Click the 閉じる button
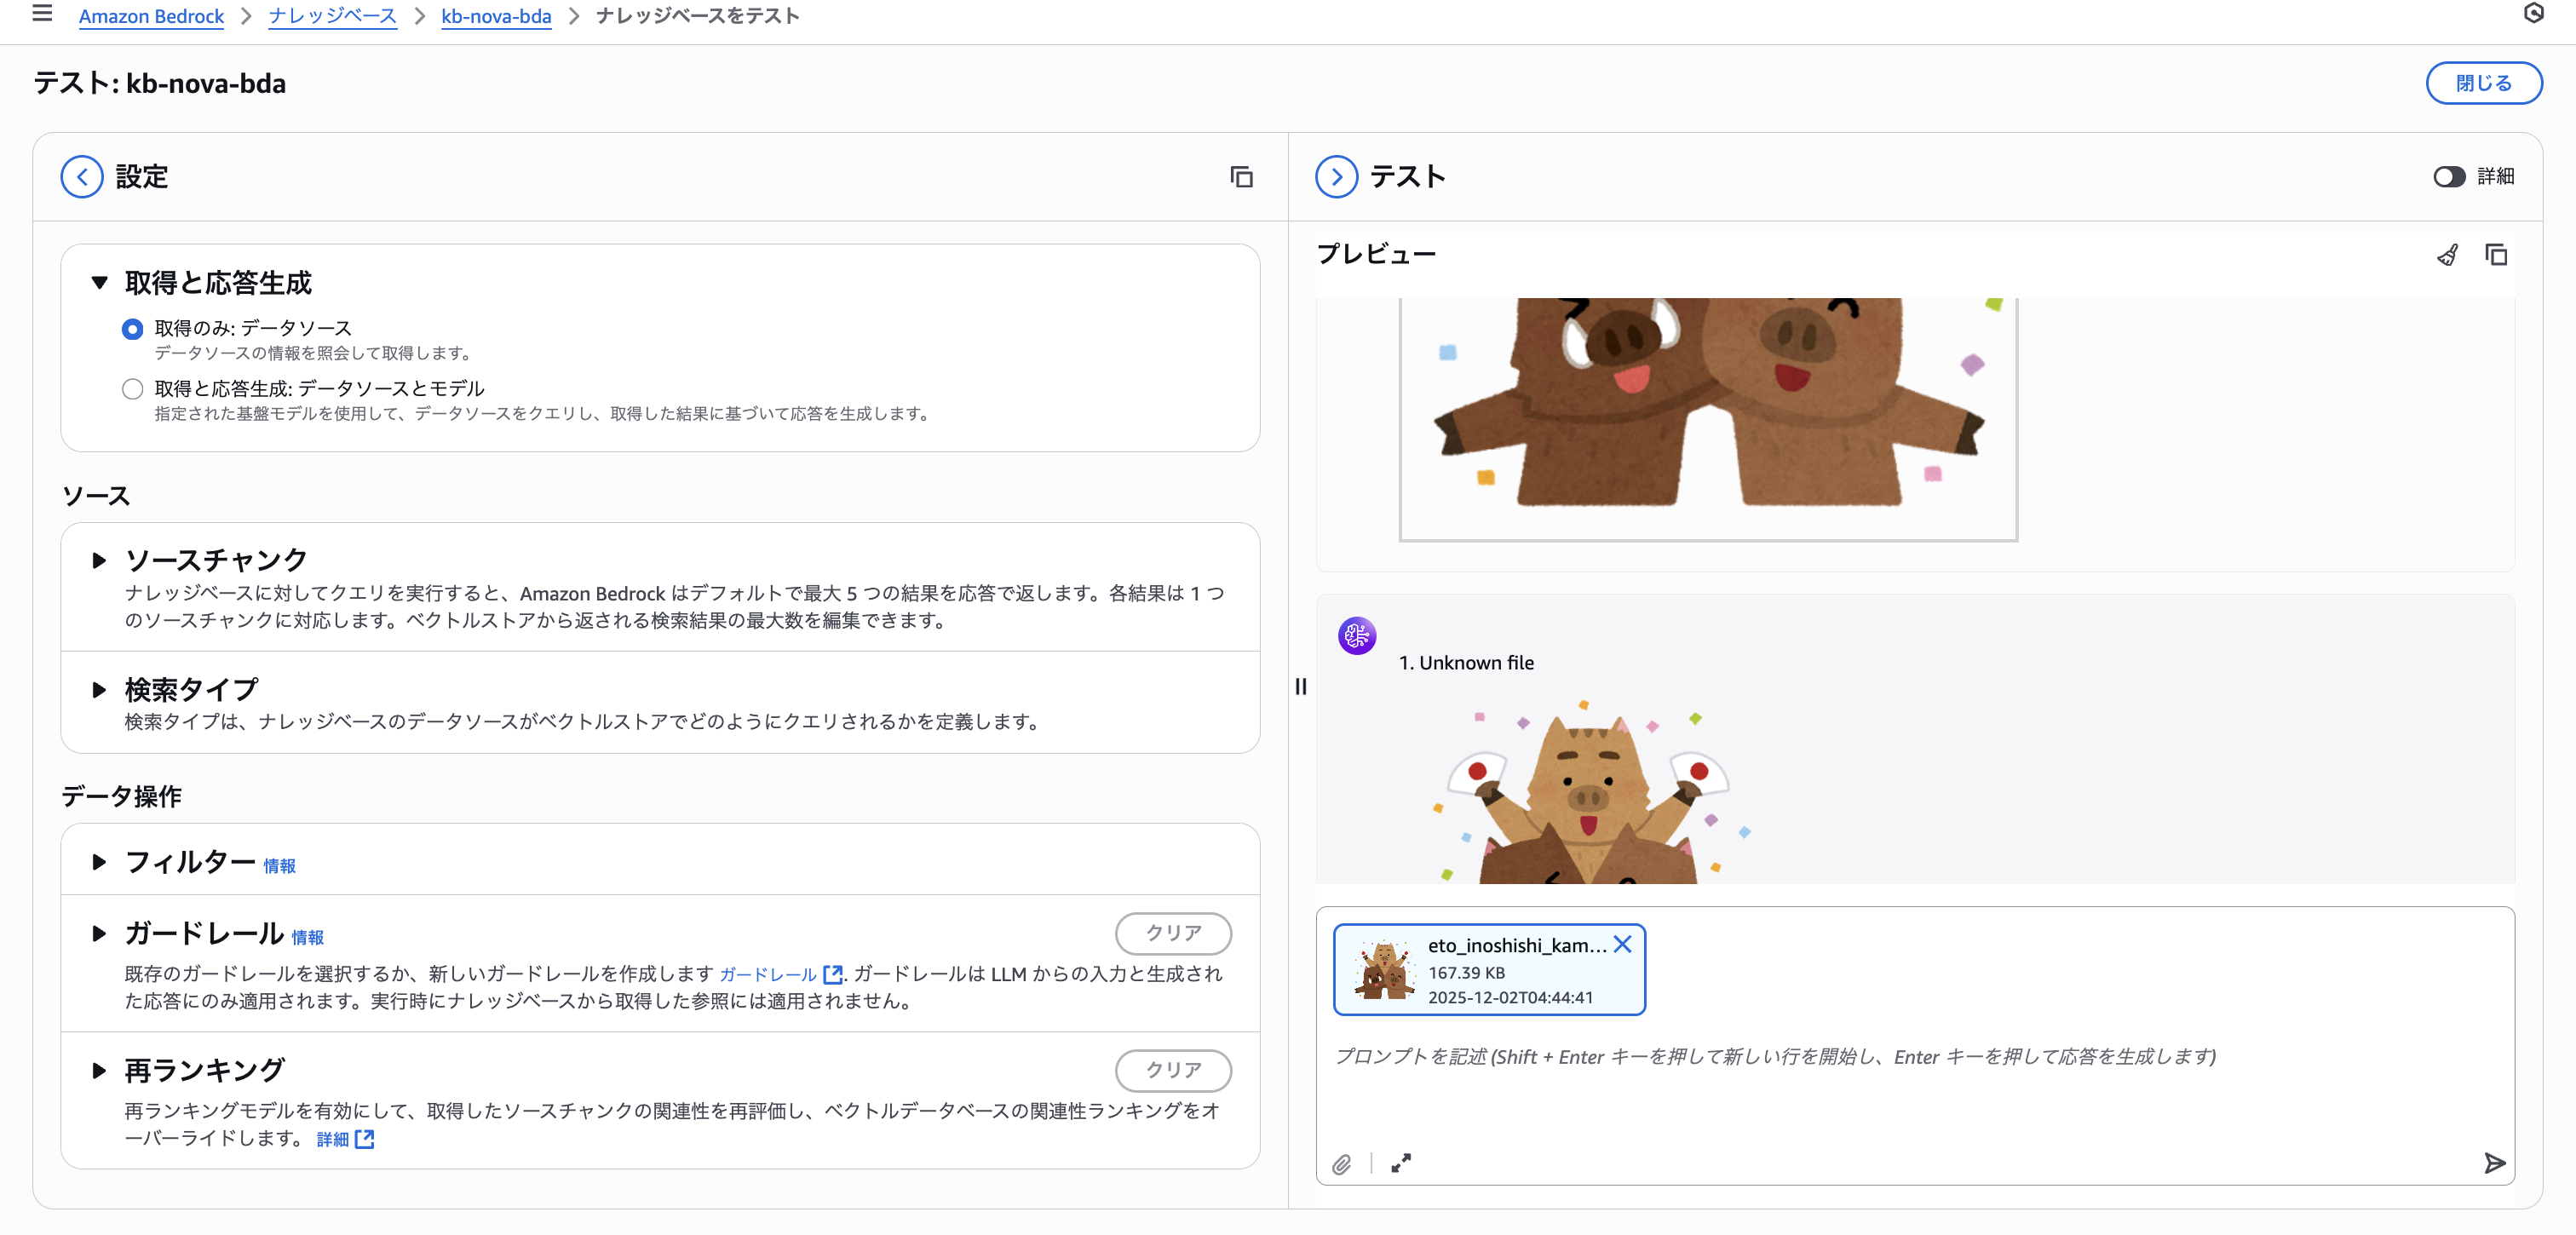The width and height of the screenshot is (2576, 1235). (2483, 83)
